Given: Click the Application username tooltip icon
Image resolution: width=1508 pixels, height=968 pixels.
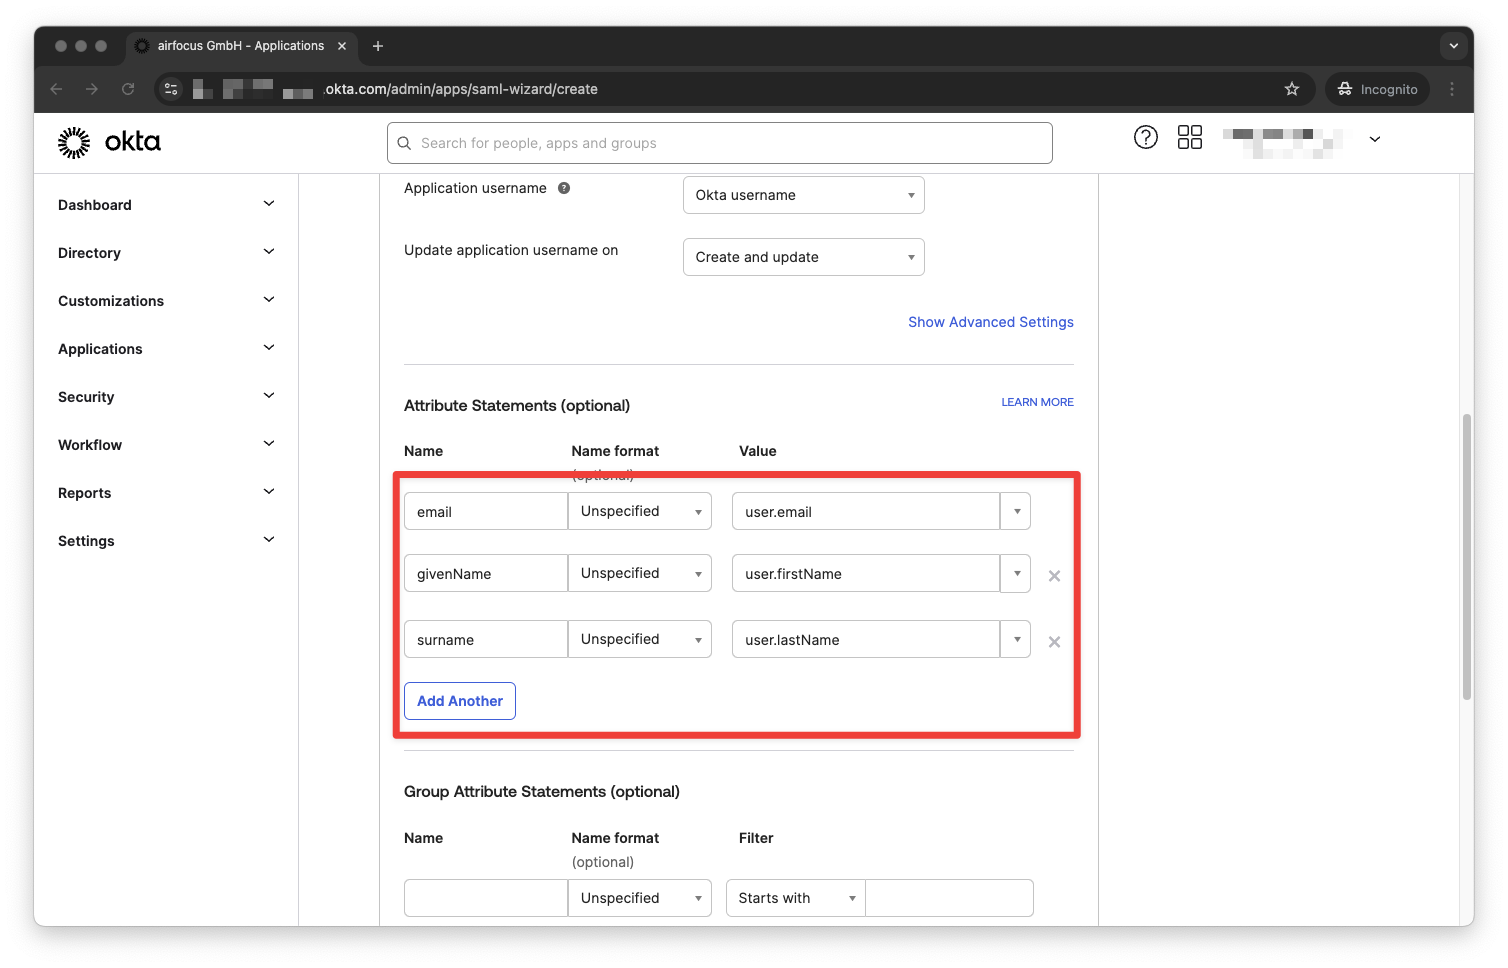Looking at the screenshot, I should [564, 187].
